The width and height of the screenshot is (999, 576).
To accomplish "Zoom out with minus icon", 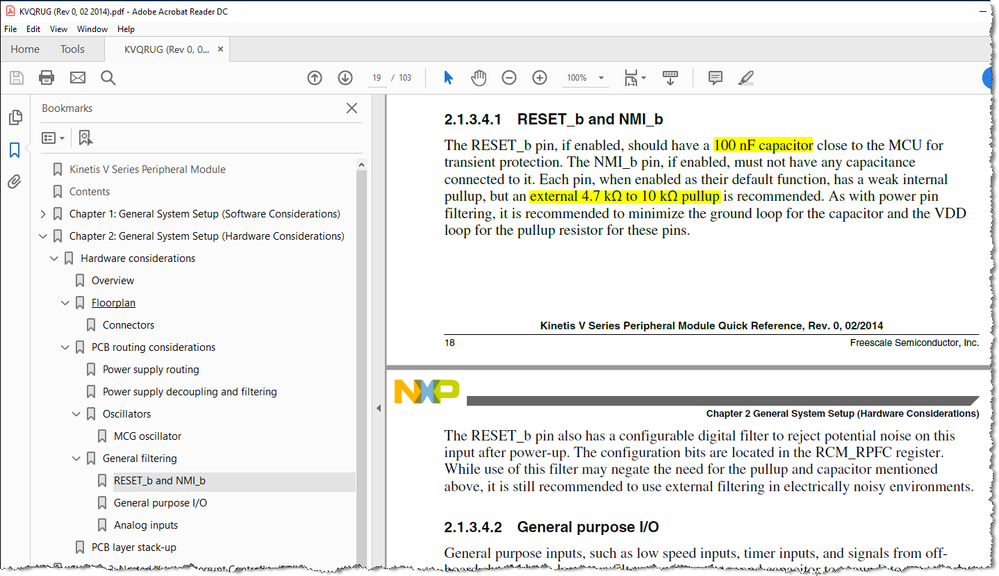I will (x=509, y=78).
